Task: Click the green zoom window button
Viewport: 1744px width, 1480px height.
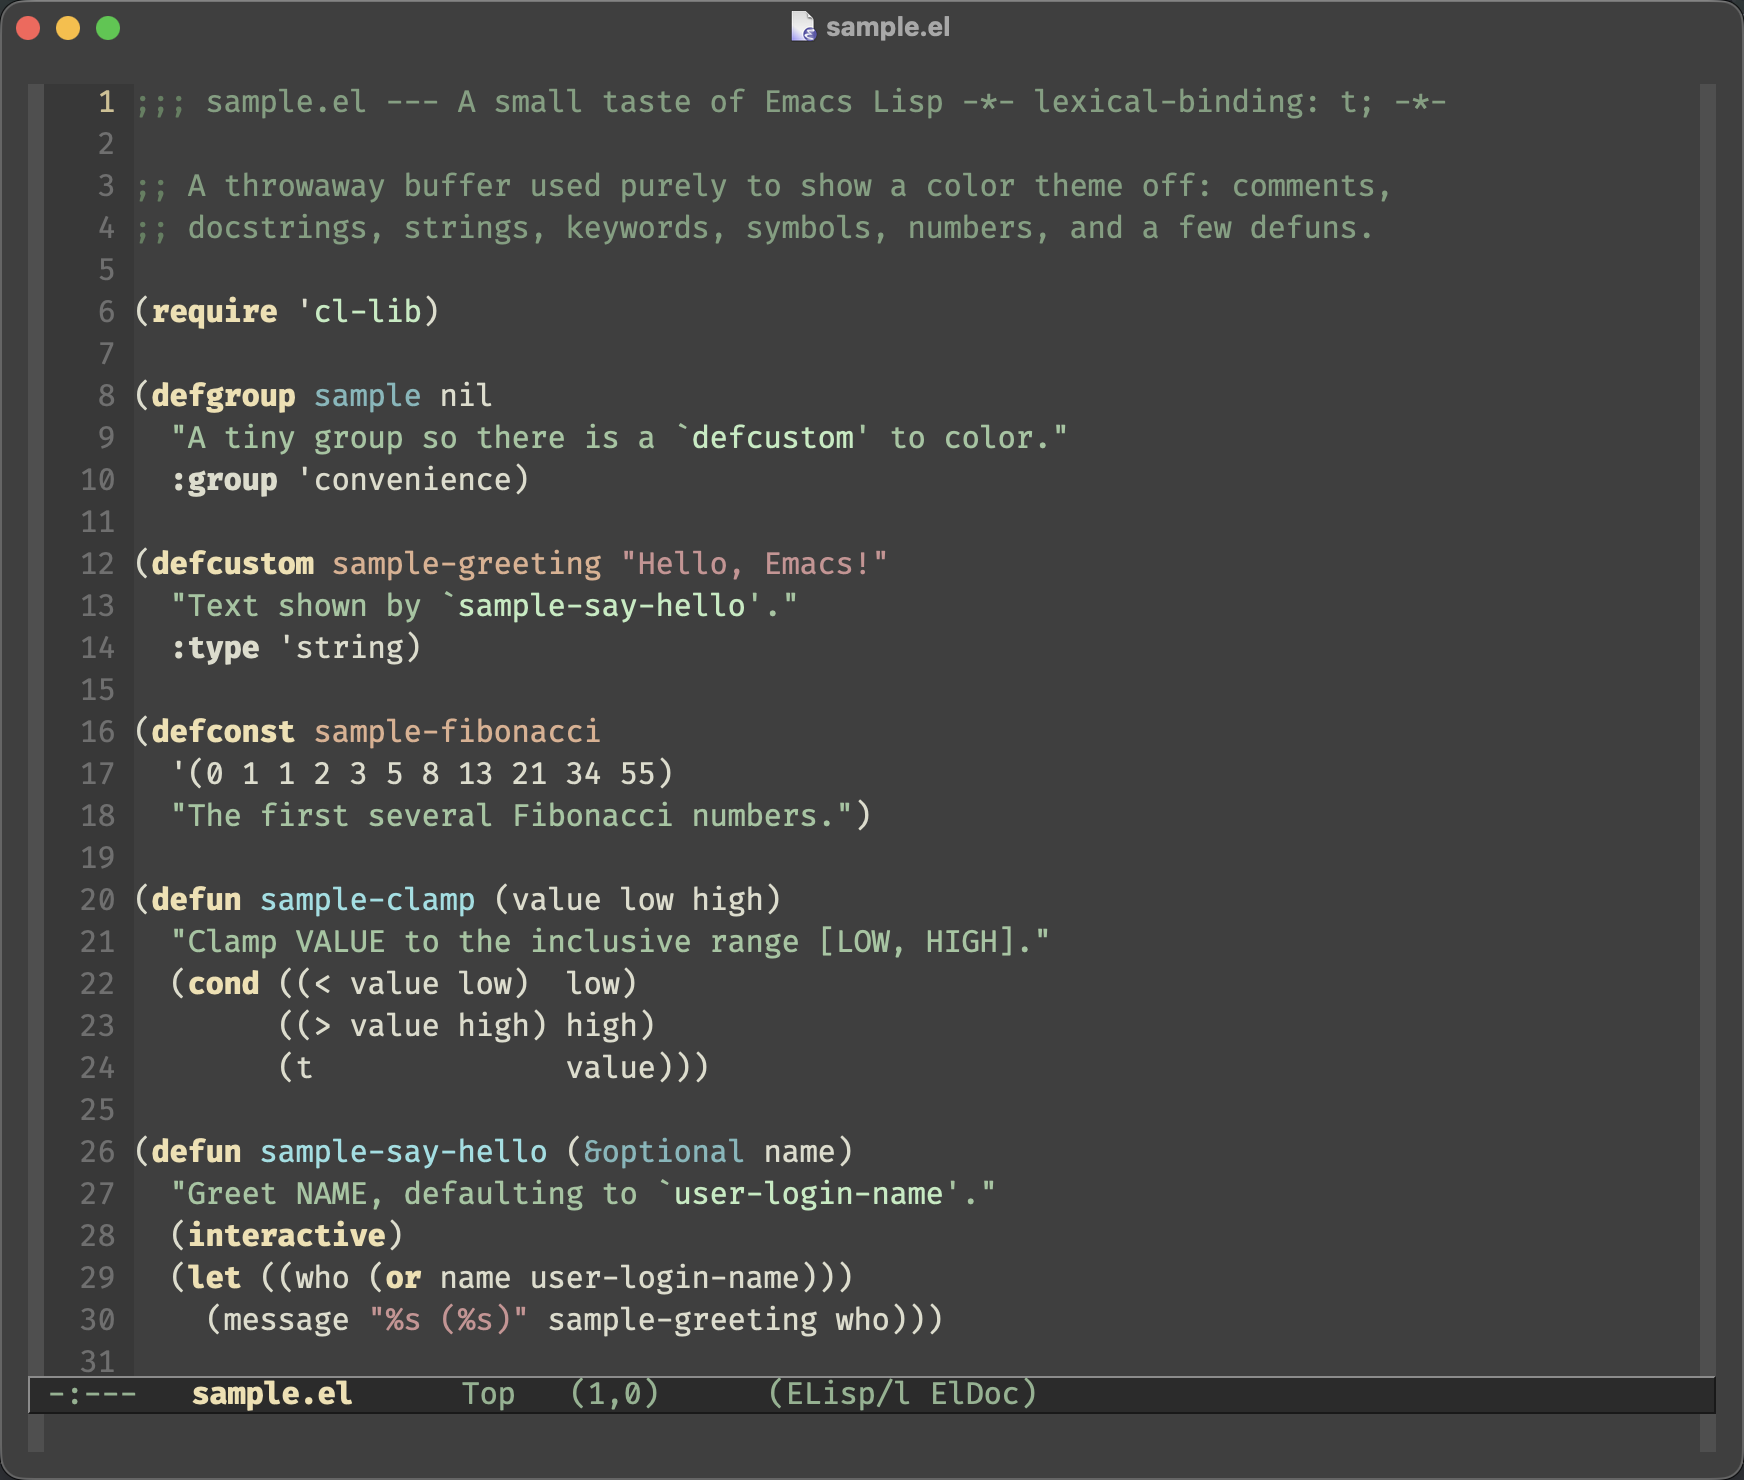Action: pyautogui.click(x=108, y=28)
